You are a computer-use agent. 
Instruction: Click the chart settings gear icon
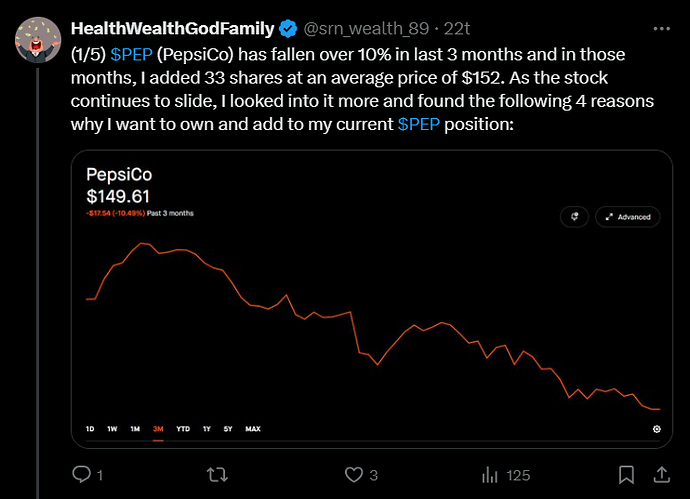click(657, 429)
